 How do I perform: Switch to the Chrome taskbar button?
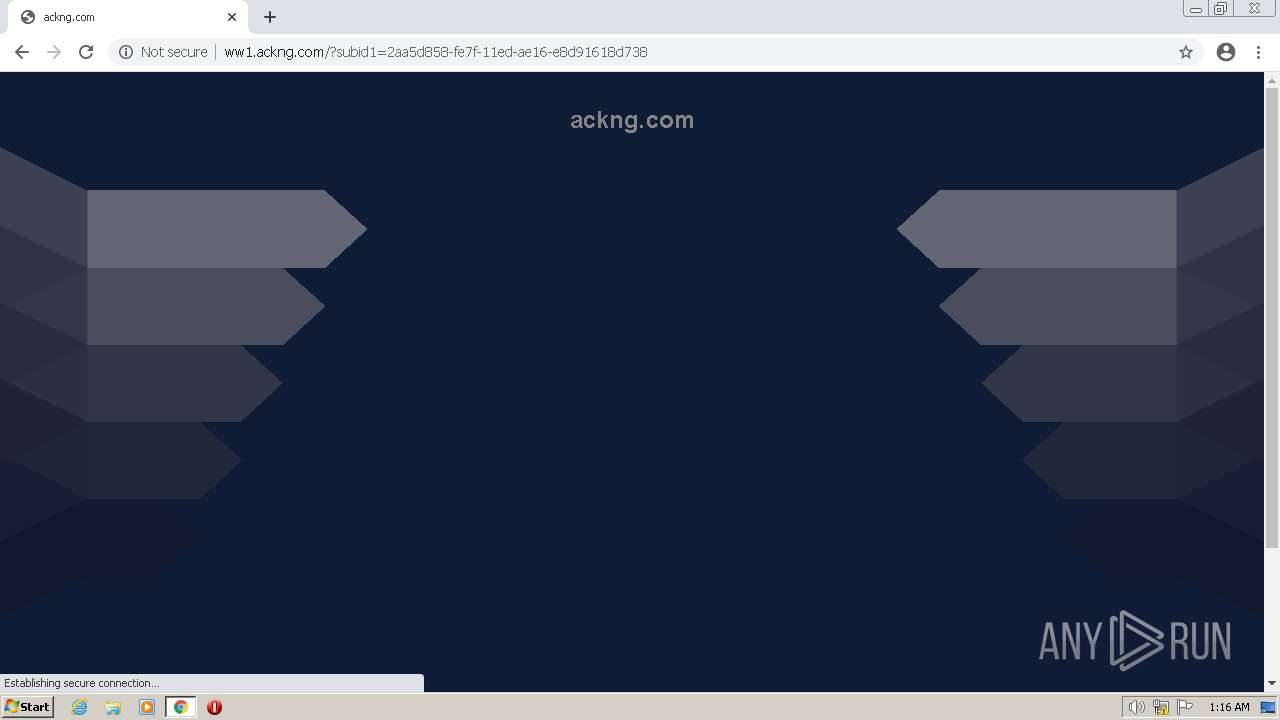click(181, 707)
